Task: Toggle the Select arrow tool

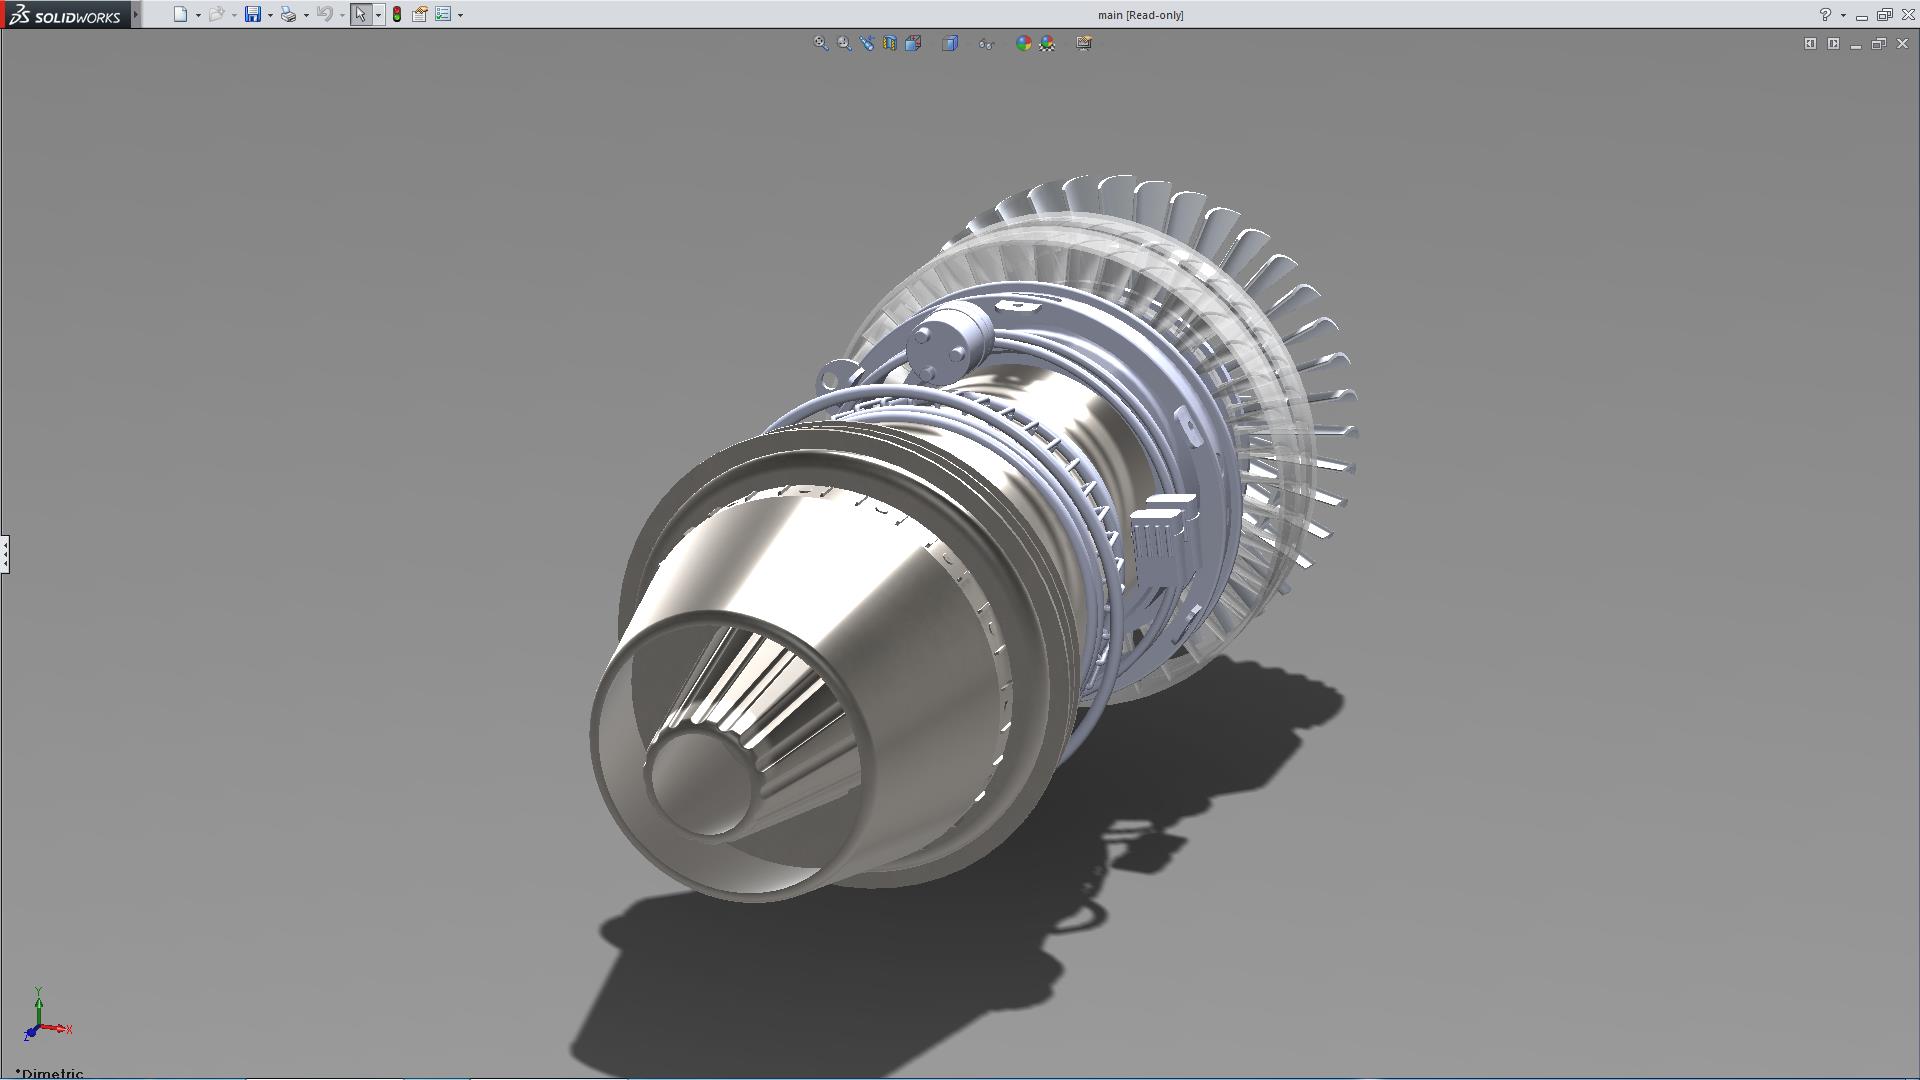Action: point(360,14)
